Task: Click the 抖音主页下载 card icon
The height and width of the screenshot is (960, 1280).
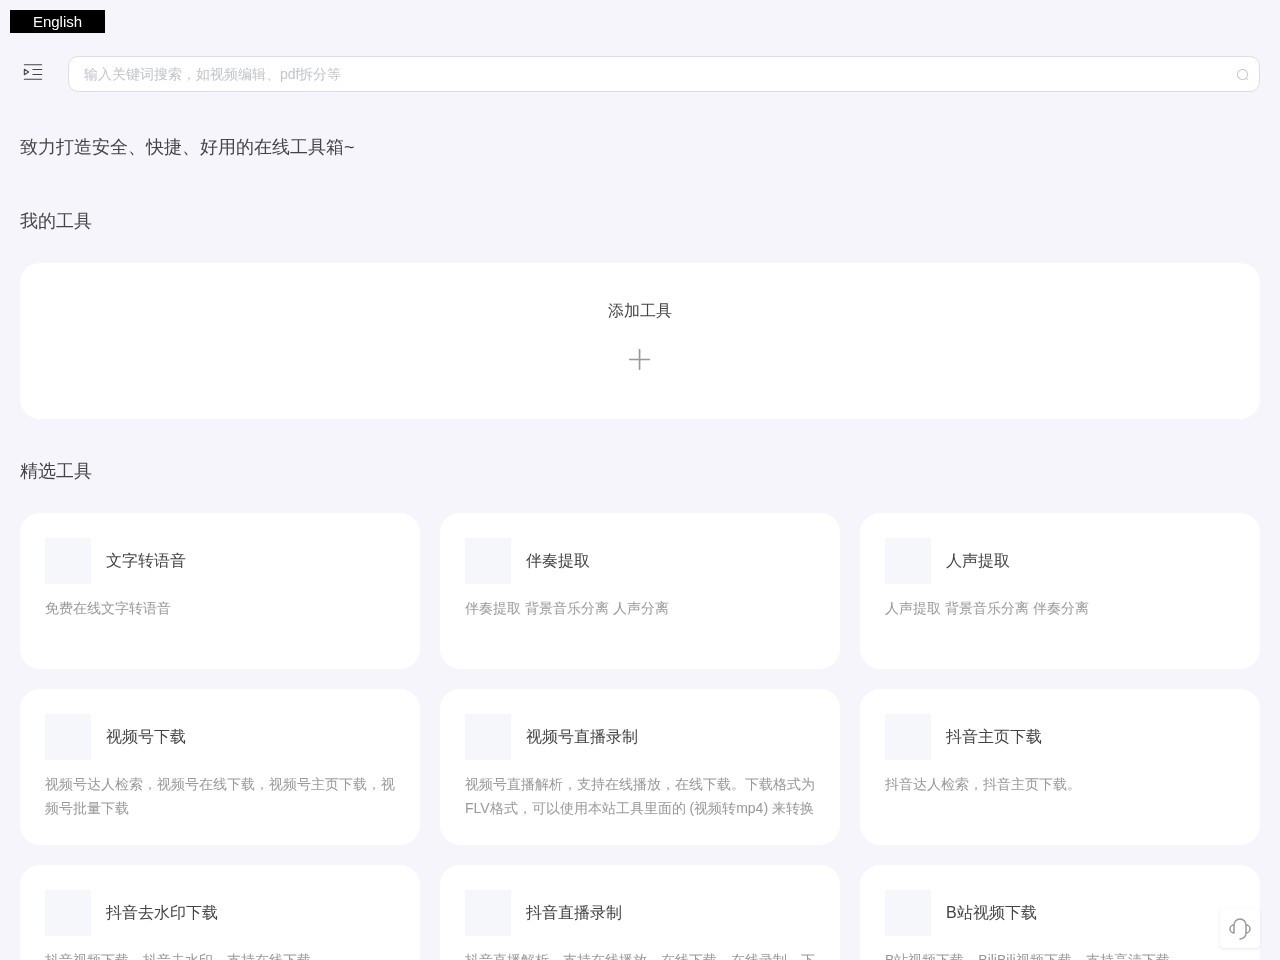Action: point(908,737)
